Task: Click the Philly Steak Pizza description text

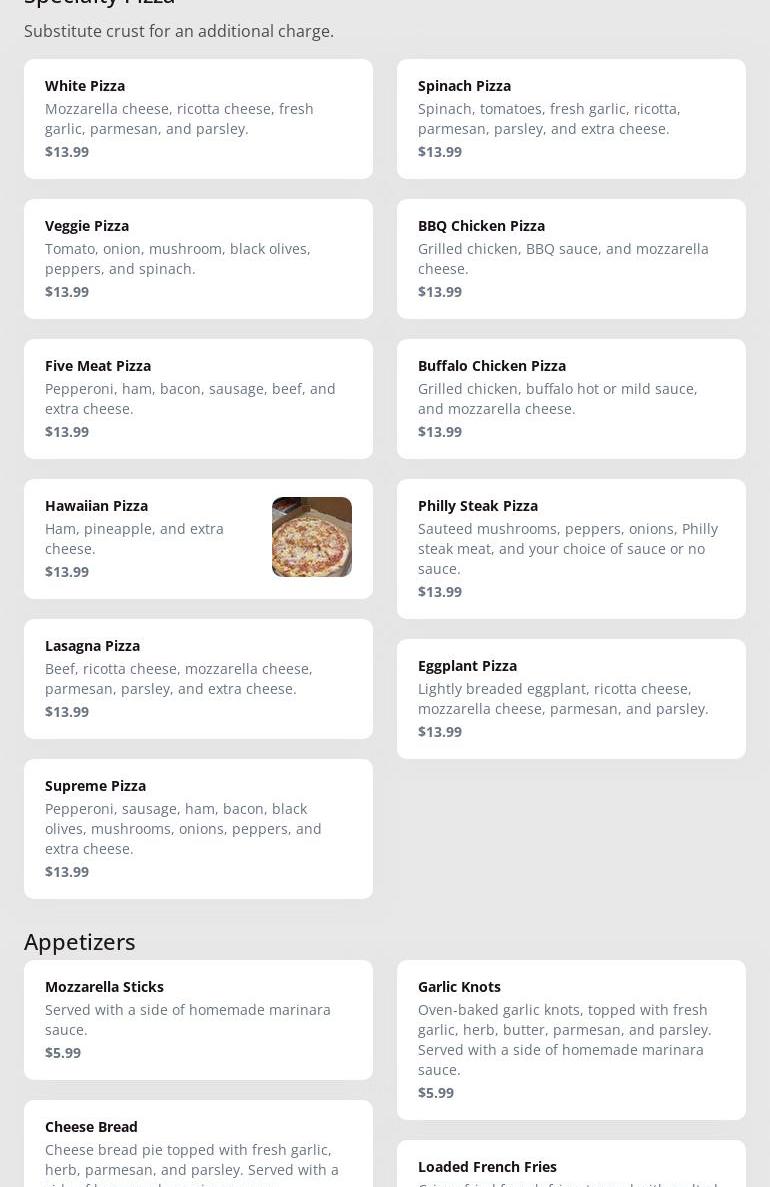Action: point(567,549)
